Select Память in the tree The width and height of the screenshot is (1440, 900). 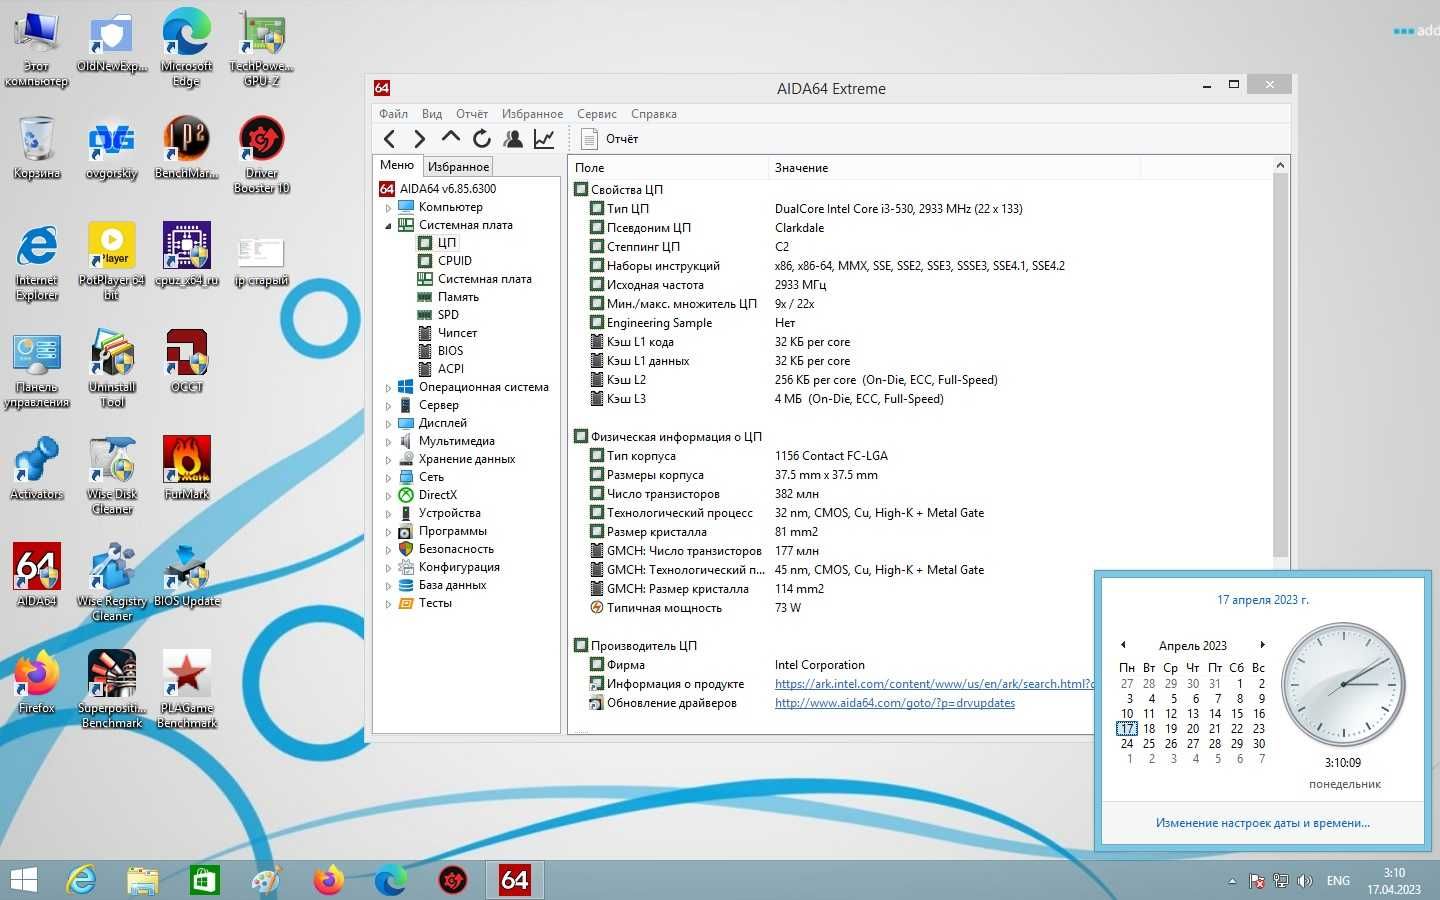pos(458,297)
